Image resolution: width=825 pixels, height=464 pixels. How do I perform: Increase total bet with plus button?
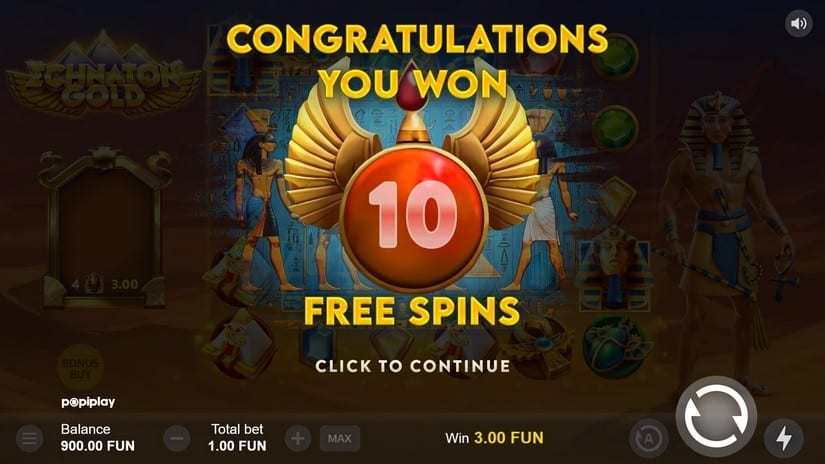coord(298,438)
